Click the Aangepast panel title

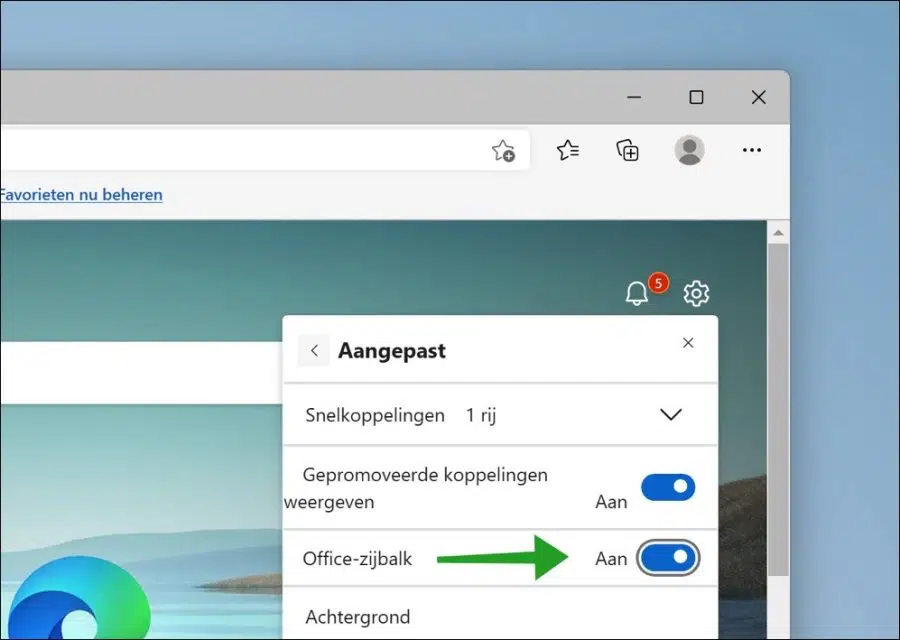pyautogui.click(x=392, y=350)
